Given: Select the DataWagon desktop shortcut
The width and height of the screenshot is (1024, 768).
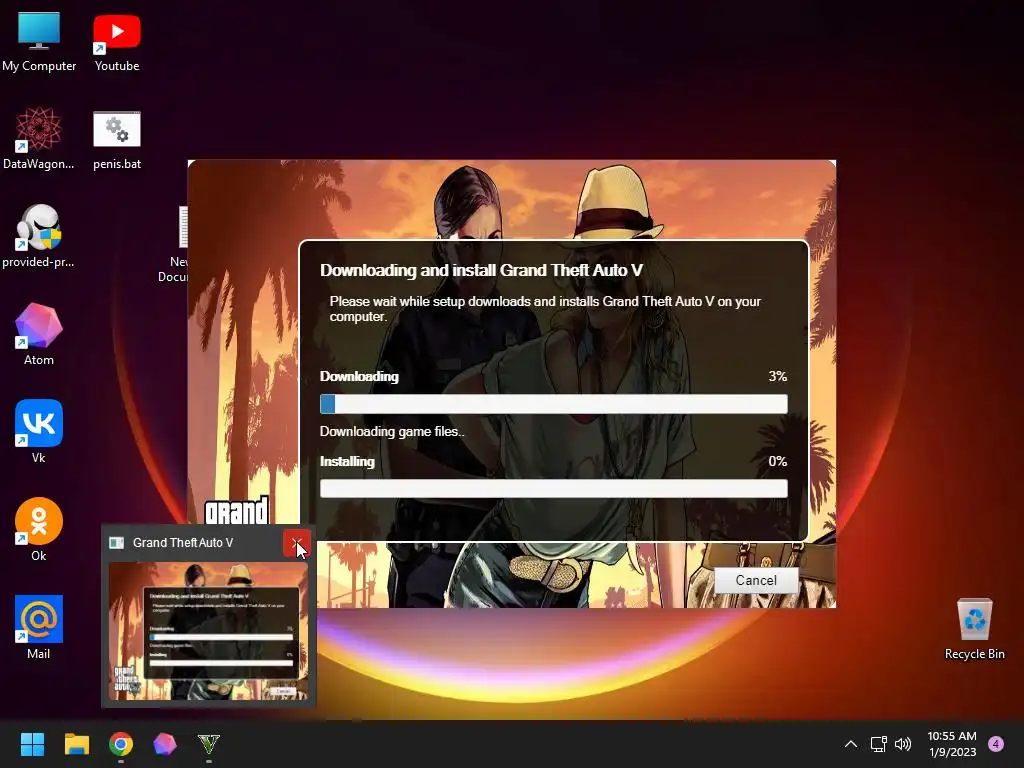Looking at the screenshot, I should (39, 138).
